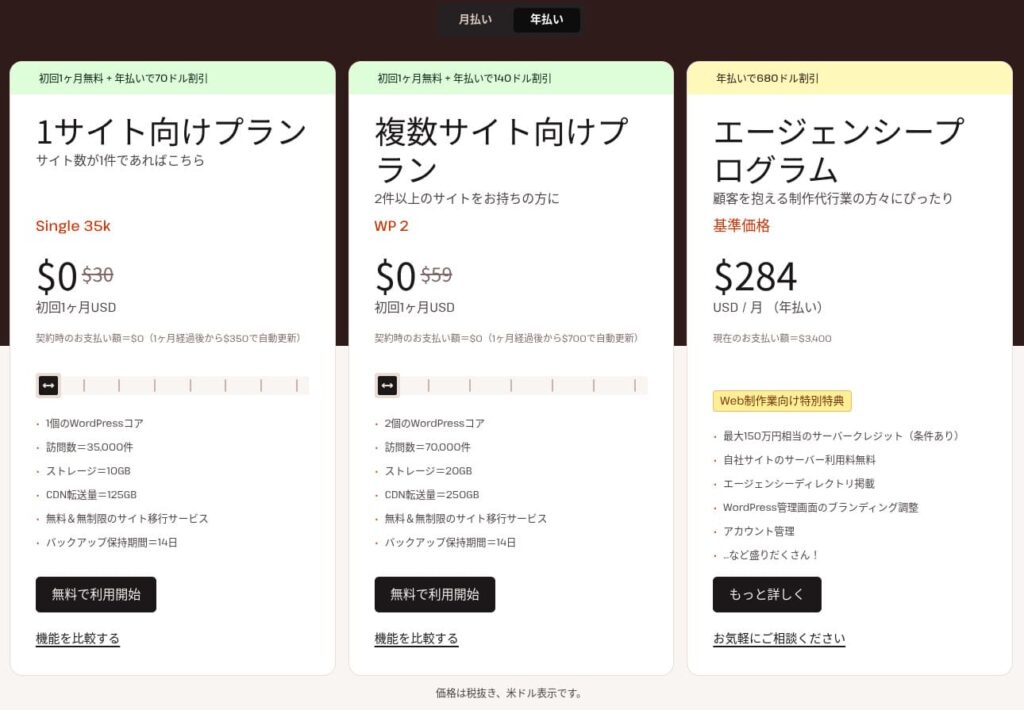This screenshot has height=710, width=1024.
Task: Click the ↔ slider handle on the Single 35k plan
Action: pos(48,385)
